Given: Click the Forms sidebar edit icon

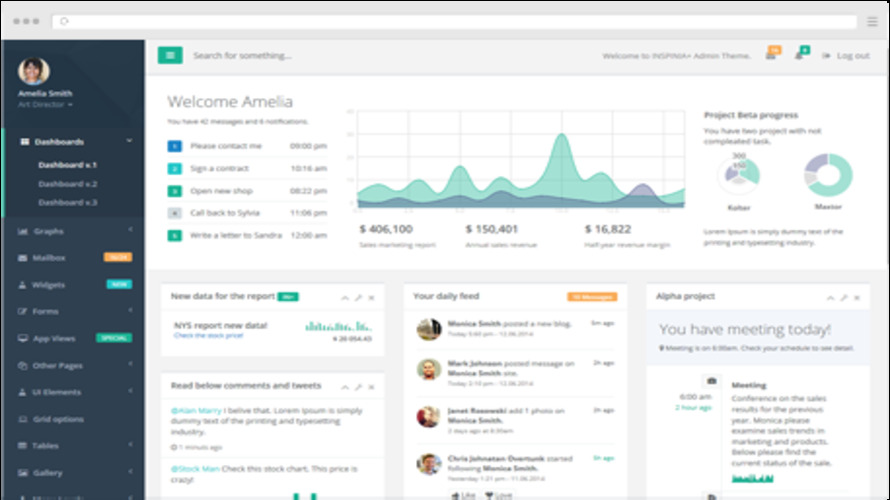Looking at the screenshot, I should [x=22, y=311].
